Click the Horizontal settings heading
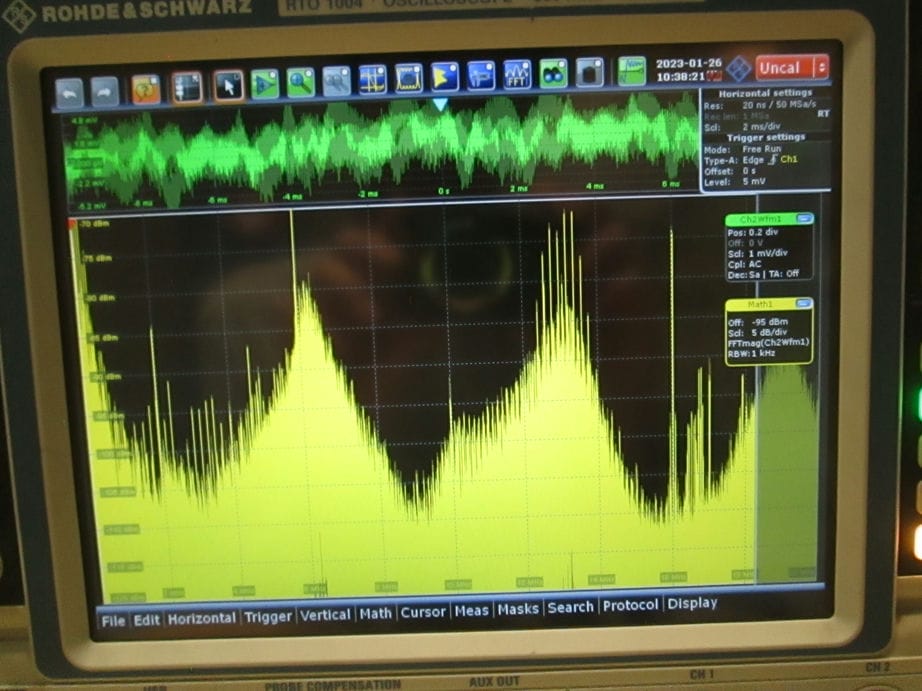 [x=765, y=93]
